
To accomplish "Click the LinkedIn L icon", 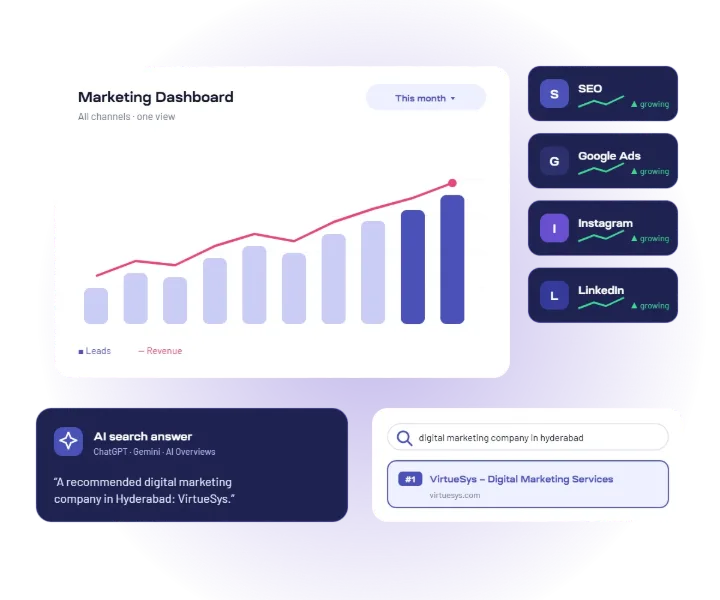I will (554, 296).
